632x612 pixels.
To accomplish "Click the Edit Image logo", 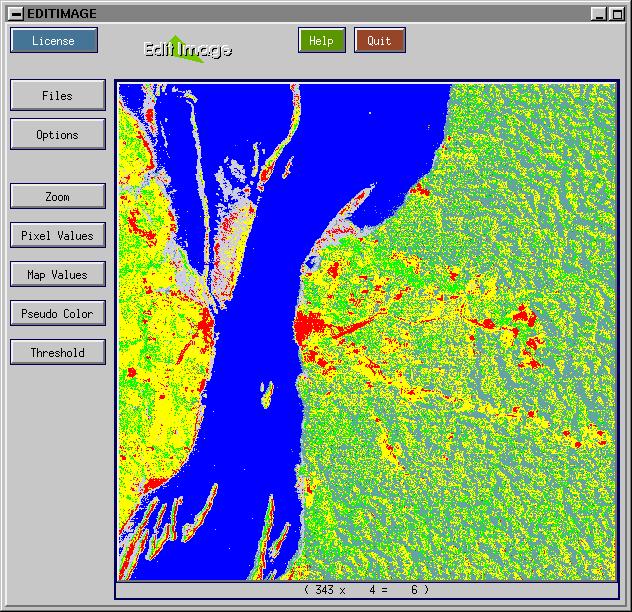I will [x=187, y=49].
